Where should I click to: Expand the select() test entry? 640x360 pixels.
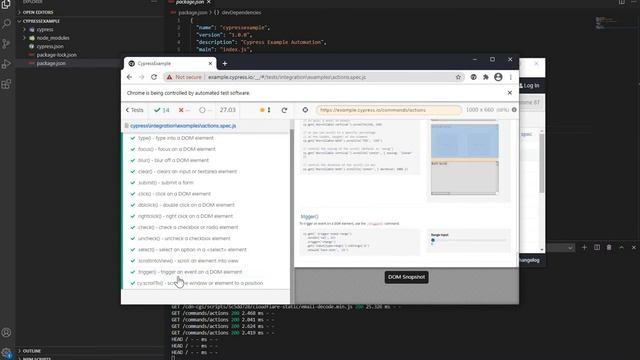pyautogui.click(x=192, y=249)
